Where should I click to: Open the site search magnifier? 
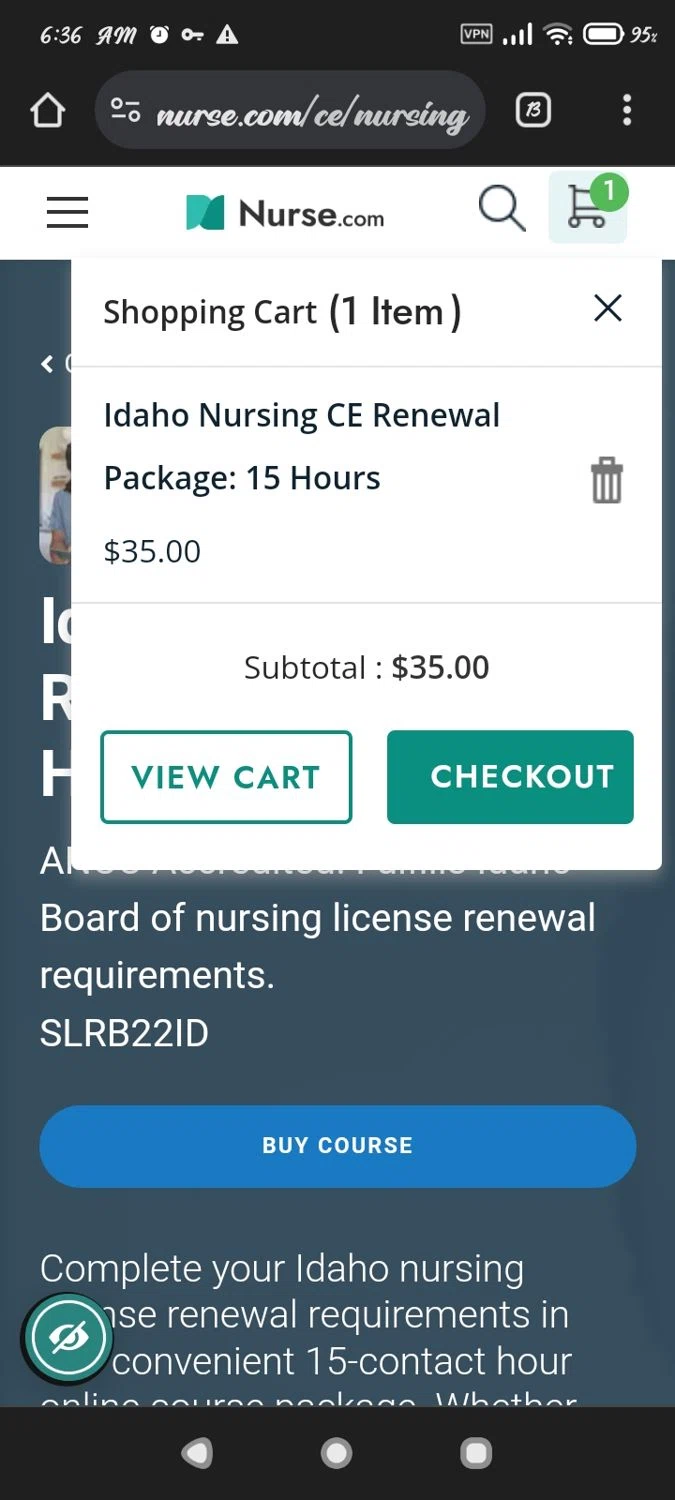tap(501, 210)
